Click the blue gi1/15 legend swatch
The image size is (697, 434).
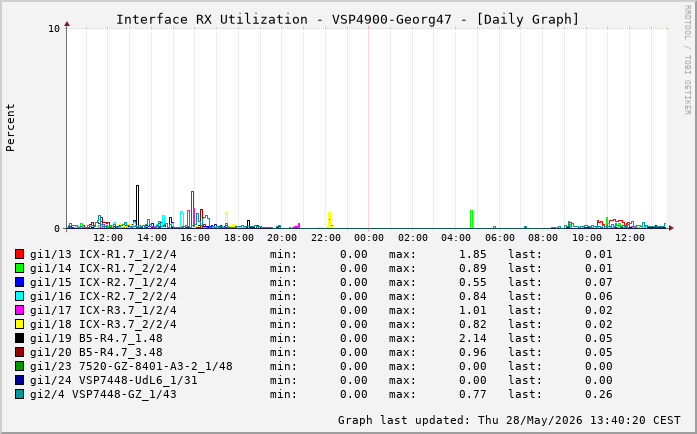tap(20, 282)
